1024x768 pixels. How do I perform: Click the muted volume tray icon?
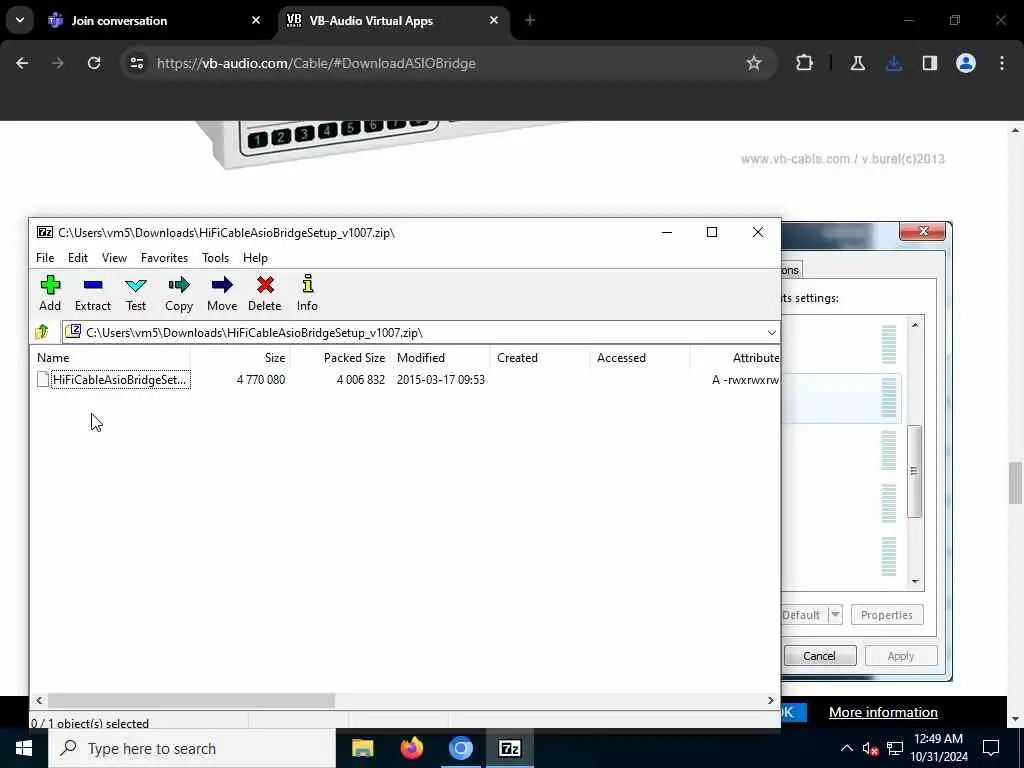pyautogui.click(x=871, y=749)
